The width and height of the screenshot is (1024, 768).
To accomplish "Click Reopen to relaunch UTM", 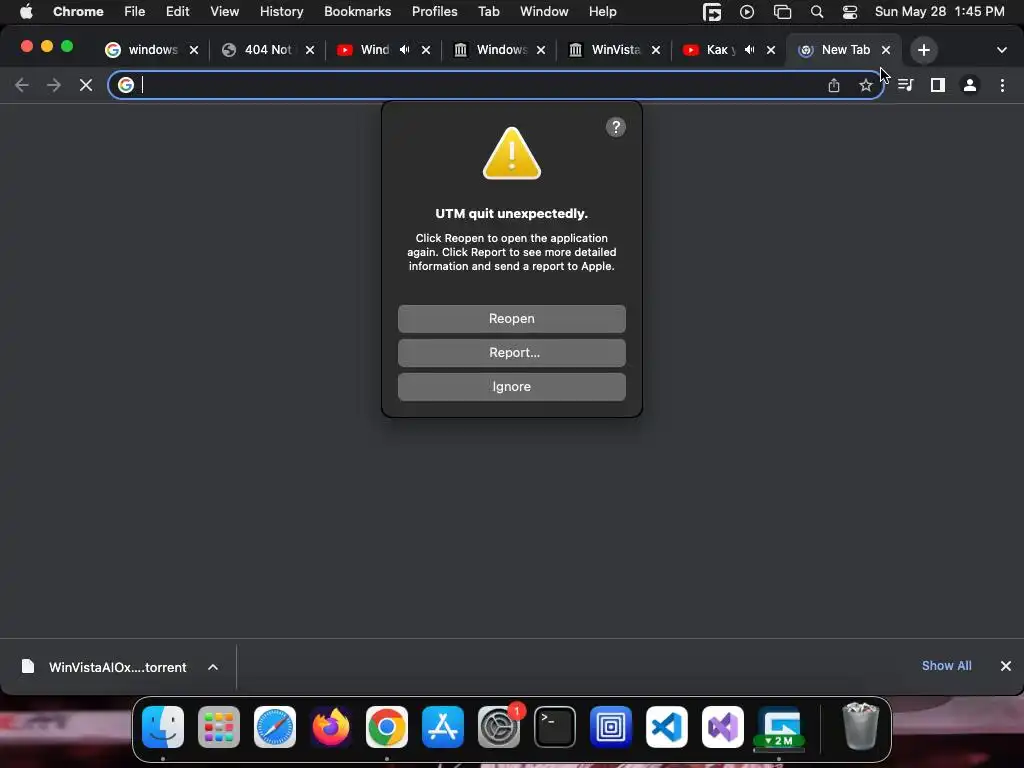I will tap(511, 319).
